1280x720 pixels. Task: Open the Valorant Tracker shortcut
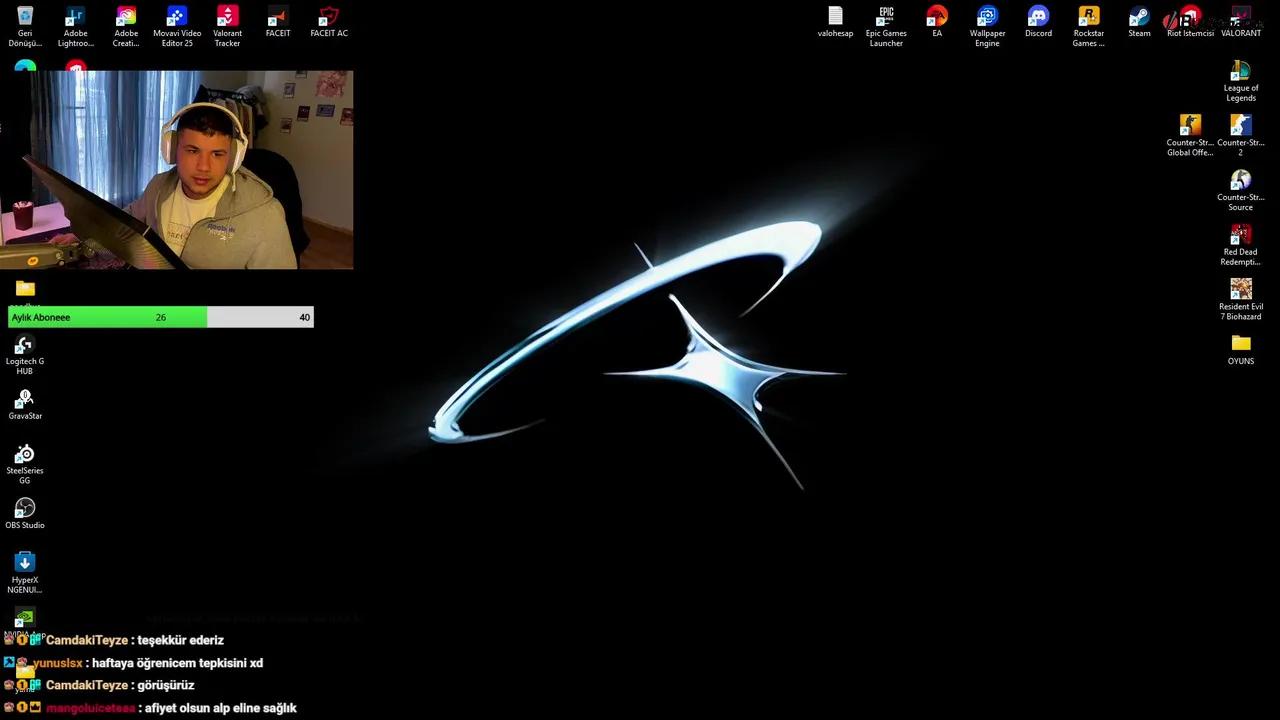[227, 18]
